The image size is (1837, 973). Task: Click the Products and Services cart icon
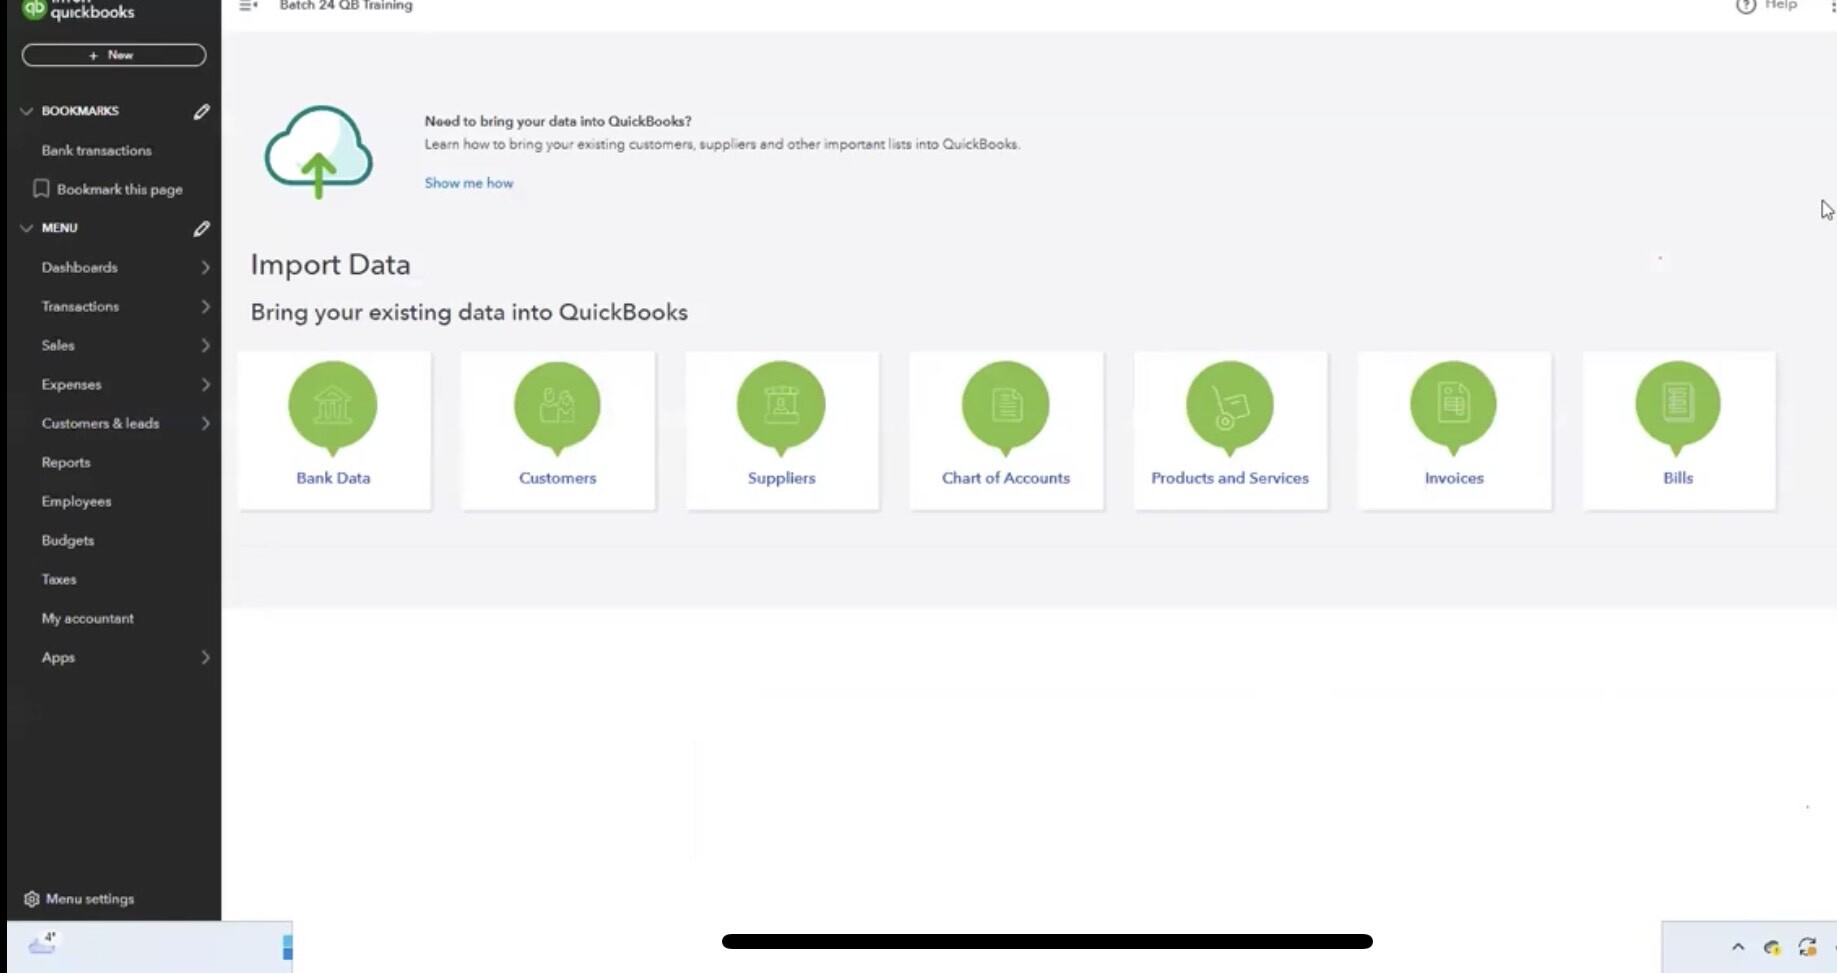pyautogui.click(x=1230, y=408)
